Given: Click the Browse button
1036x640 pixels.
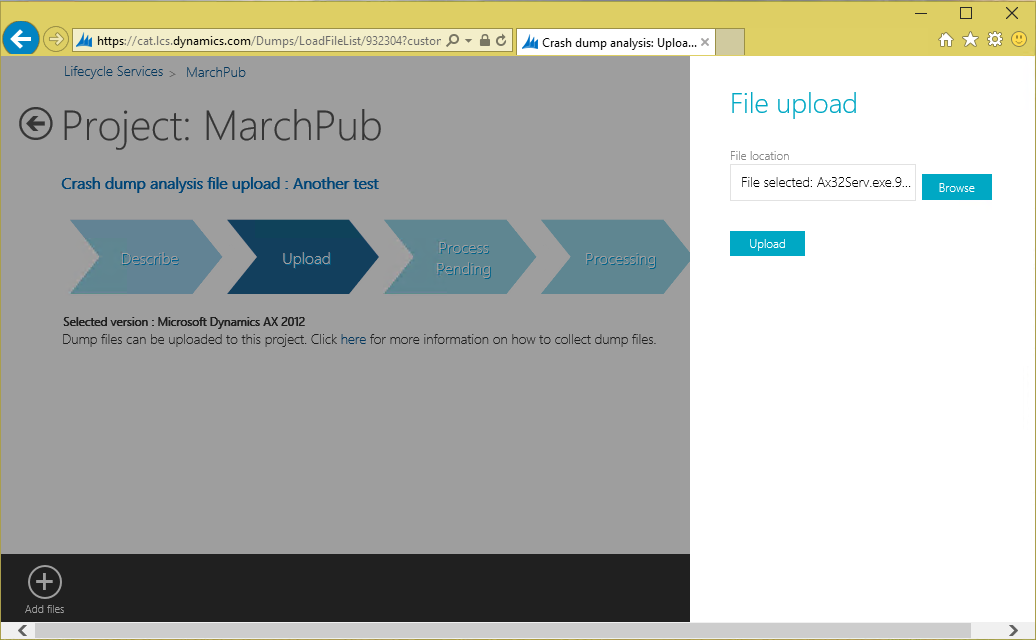Looking at the screenshot, I should (956, 187).
